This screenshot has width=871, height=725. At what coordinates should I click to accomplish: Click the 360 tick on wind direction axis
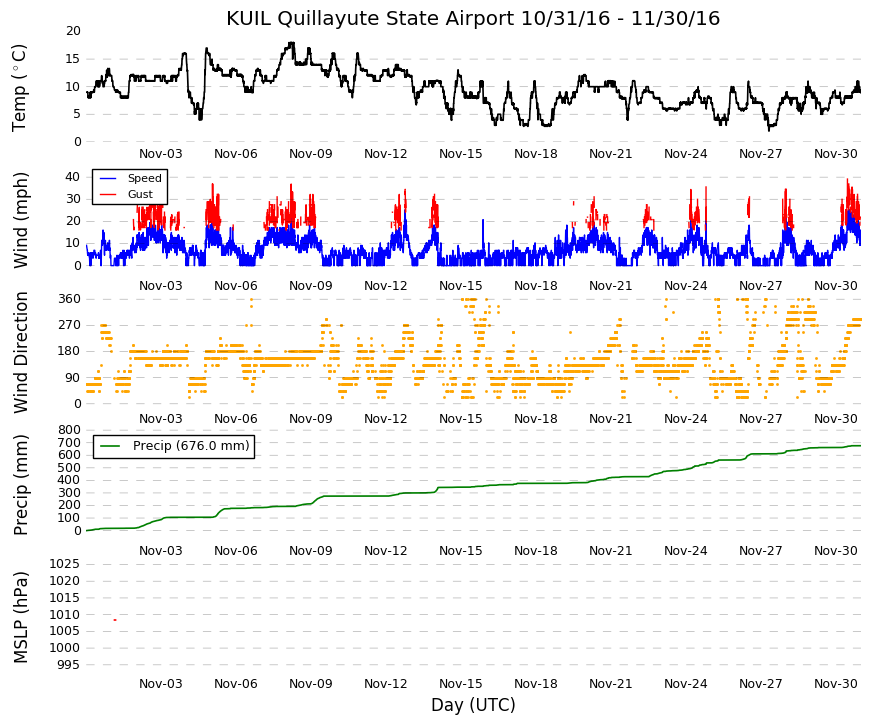(69, 299)
